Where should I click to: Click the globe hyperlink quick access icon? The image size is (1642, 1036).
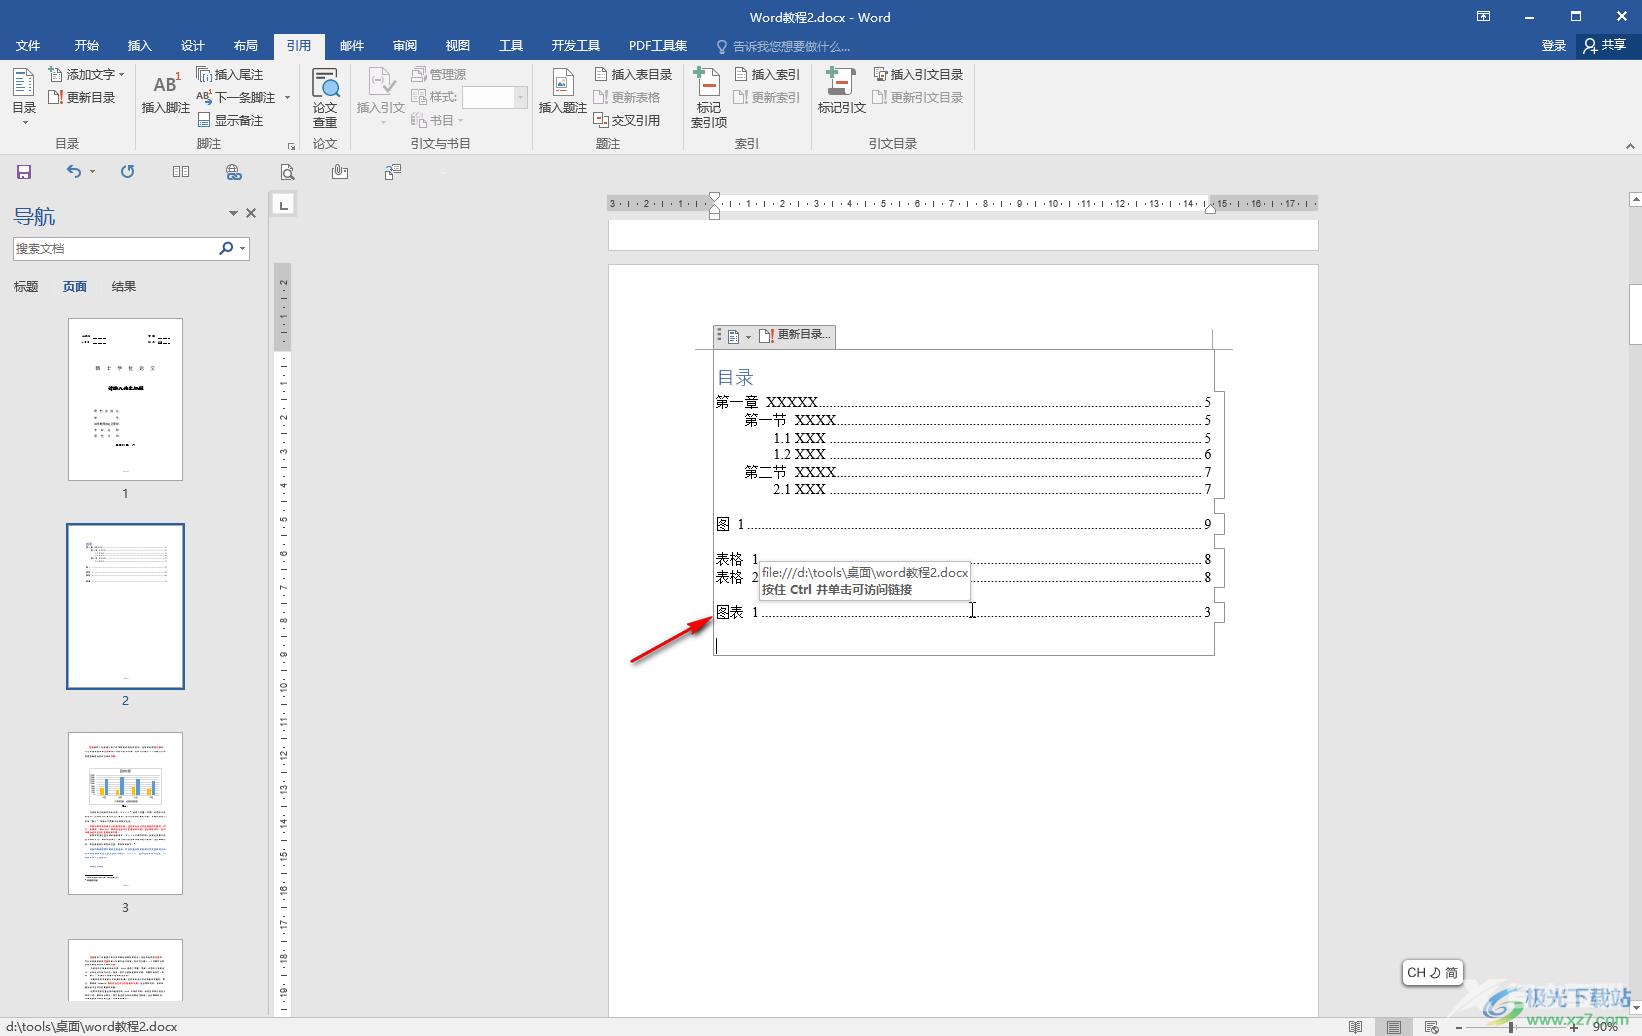pos(234,172)
